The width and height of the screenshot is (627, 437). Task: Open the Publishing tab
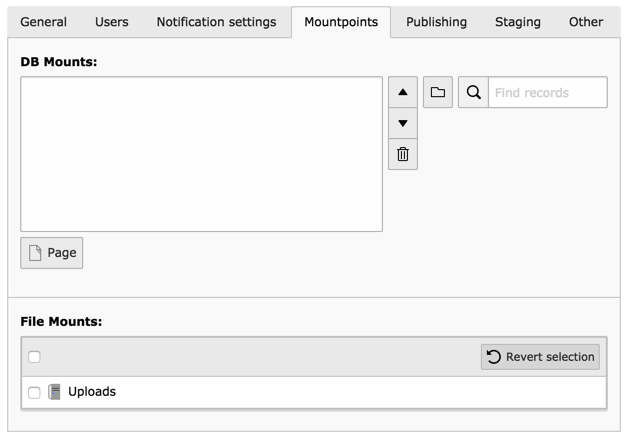coord(436,22)
